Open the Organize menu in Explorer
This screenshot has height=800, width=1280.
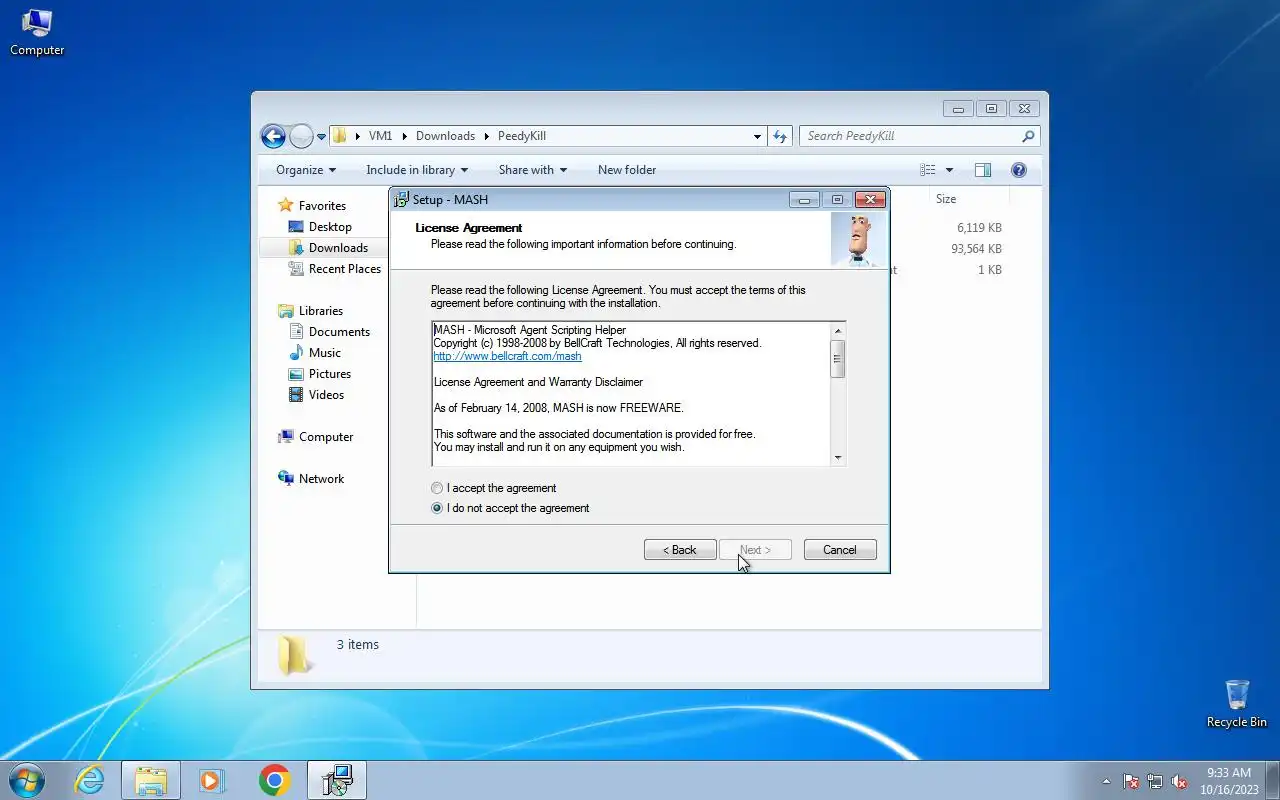[x=306, y=170]
